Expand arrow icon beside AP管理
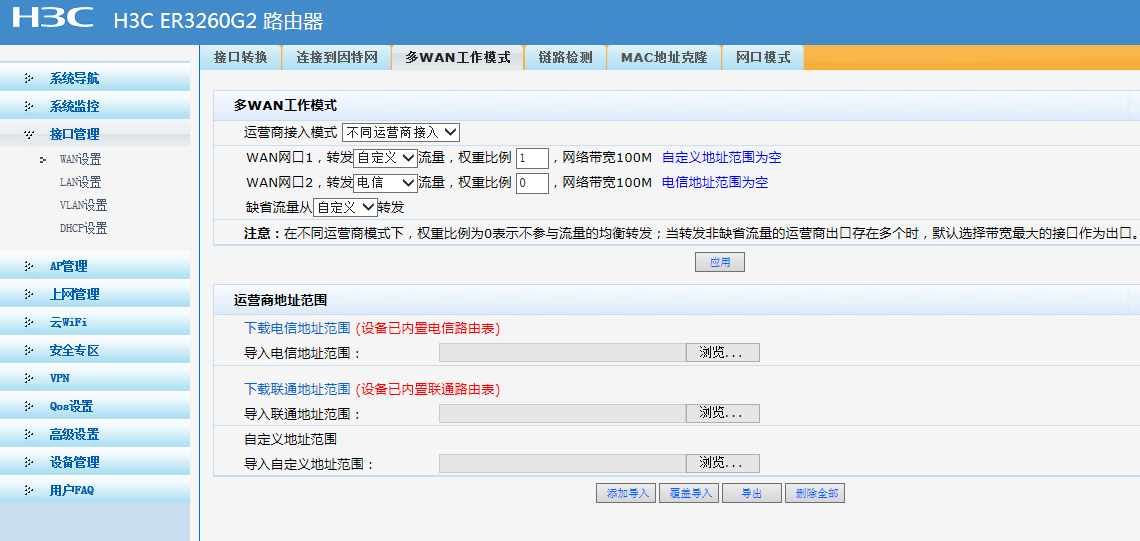The width and height of the screenshot is (1140, 541). tap(29, 266)
